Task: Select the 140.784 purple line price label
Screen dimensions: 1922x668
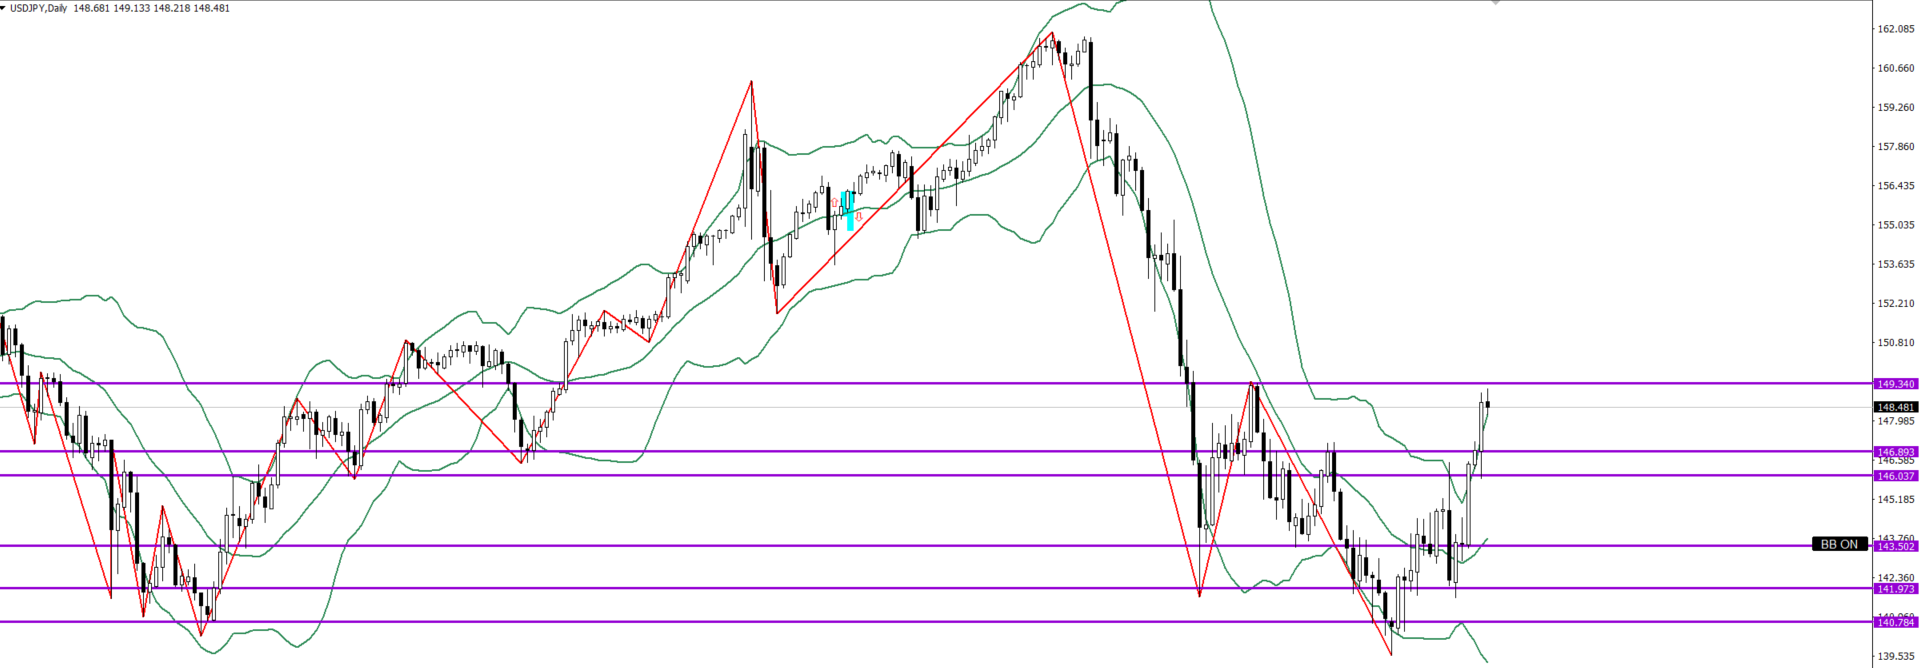Action: click(1895, 622)
